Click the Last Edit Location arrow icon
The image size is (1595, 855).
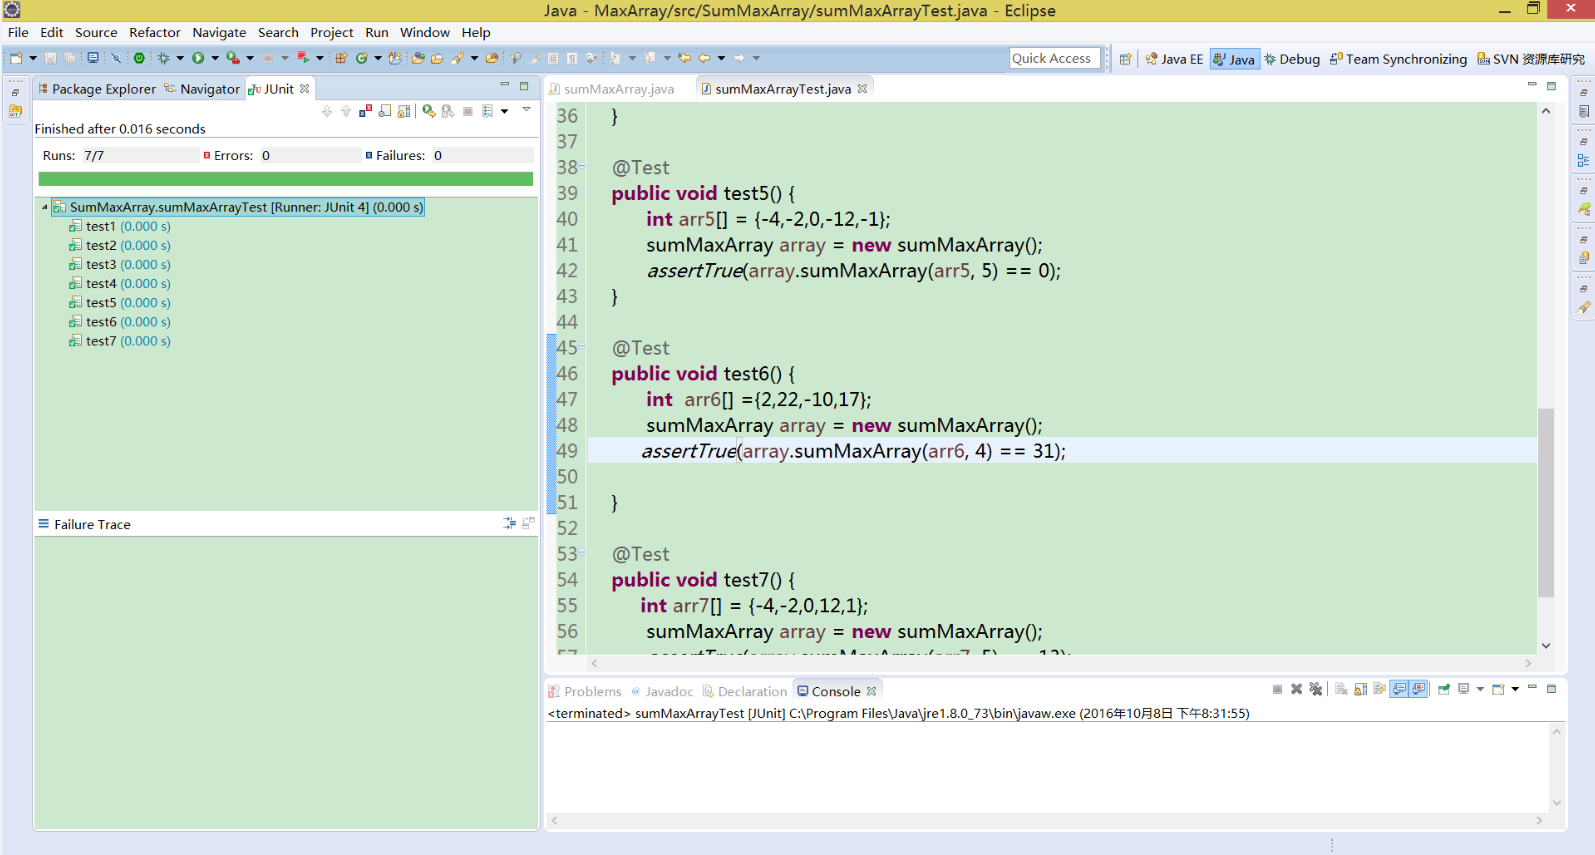pos(684,58)
